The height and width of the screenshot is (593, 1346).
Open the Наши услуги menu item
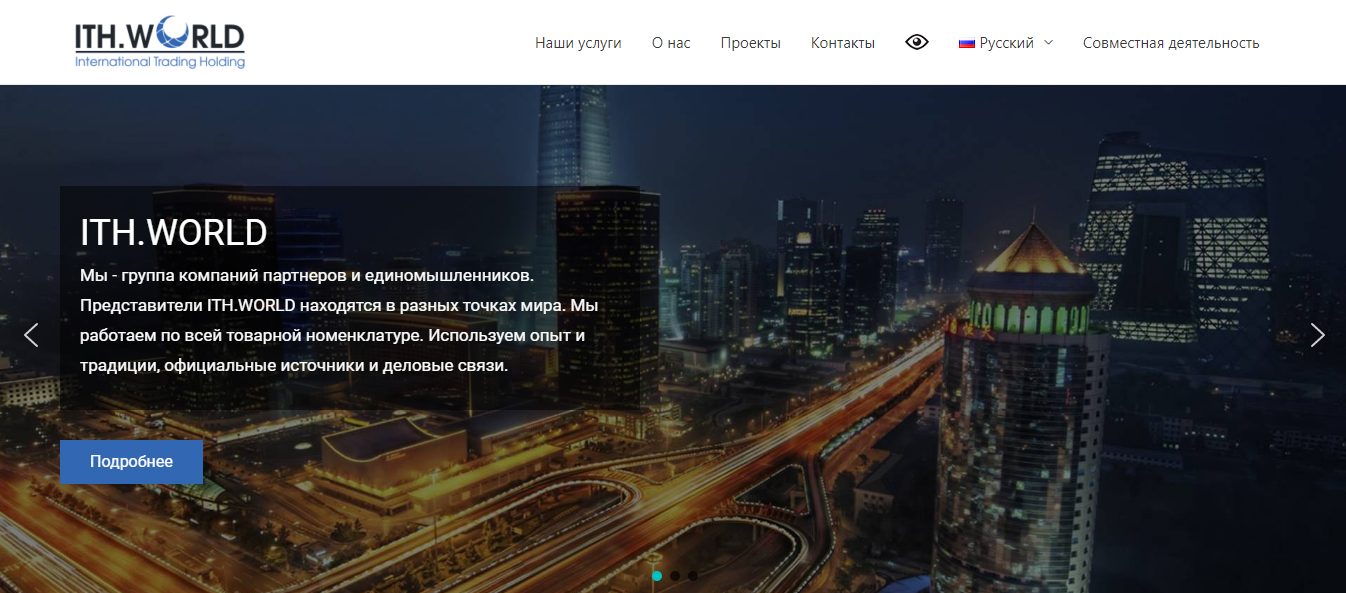pyautogui.click(x=578, y=43)
